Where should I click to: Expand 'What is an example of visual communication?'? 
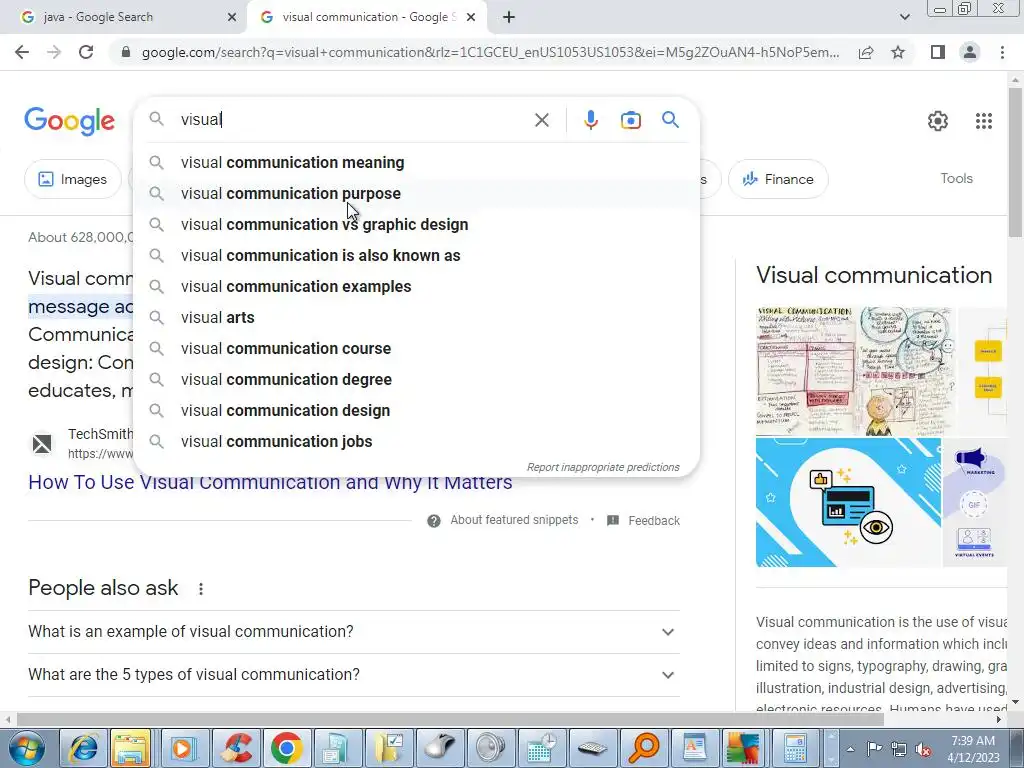tap(354, 632)
